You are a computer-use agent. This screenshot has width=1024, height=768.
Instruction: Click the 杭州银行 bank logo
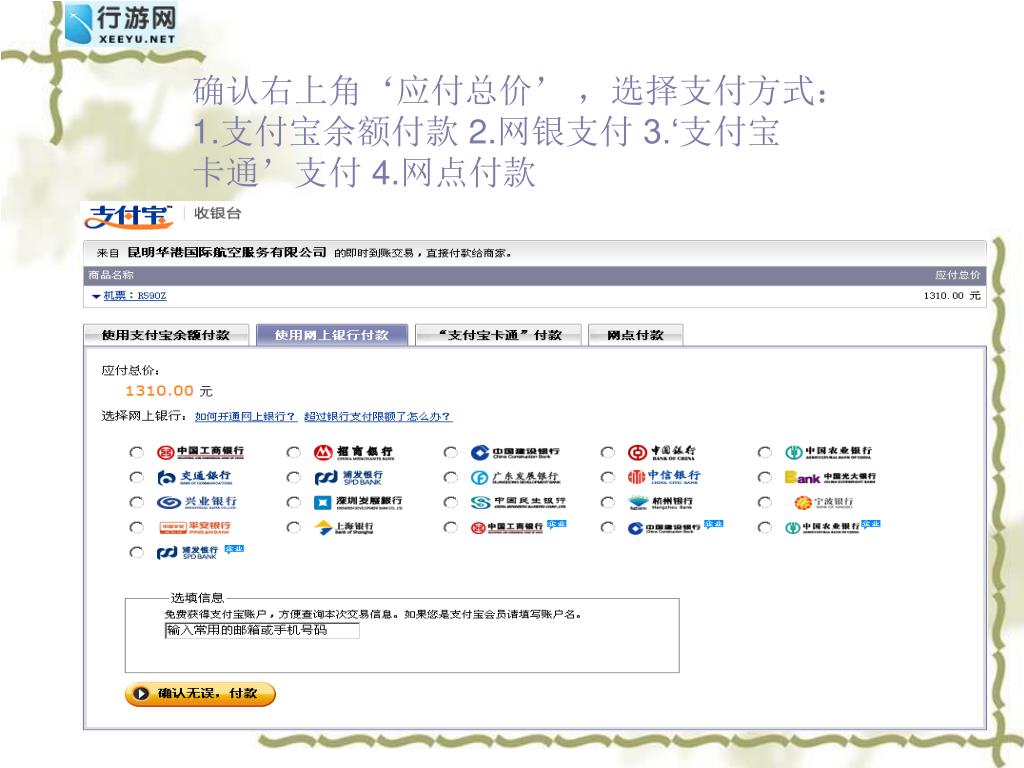point(660,502)
